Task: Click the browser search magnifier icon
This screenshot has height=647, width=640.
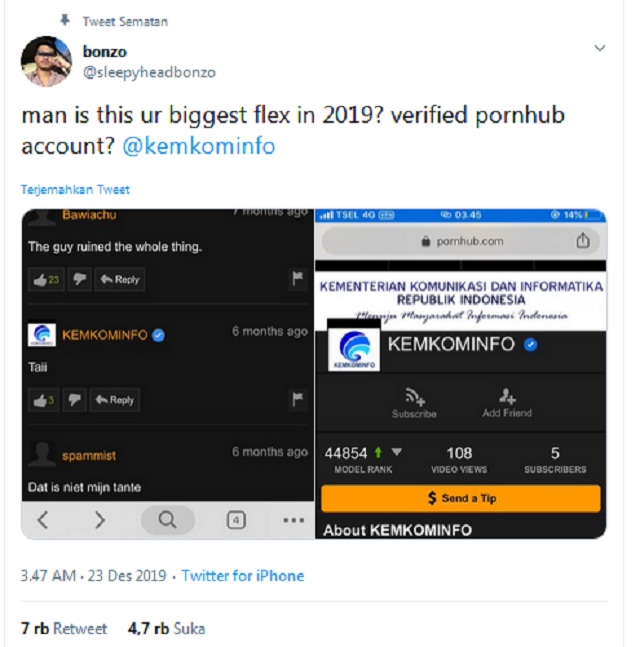Action: click(x=168, y=520)
